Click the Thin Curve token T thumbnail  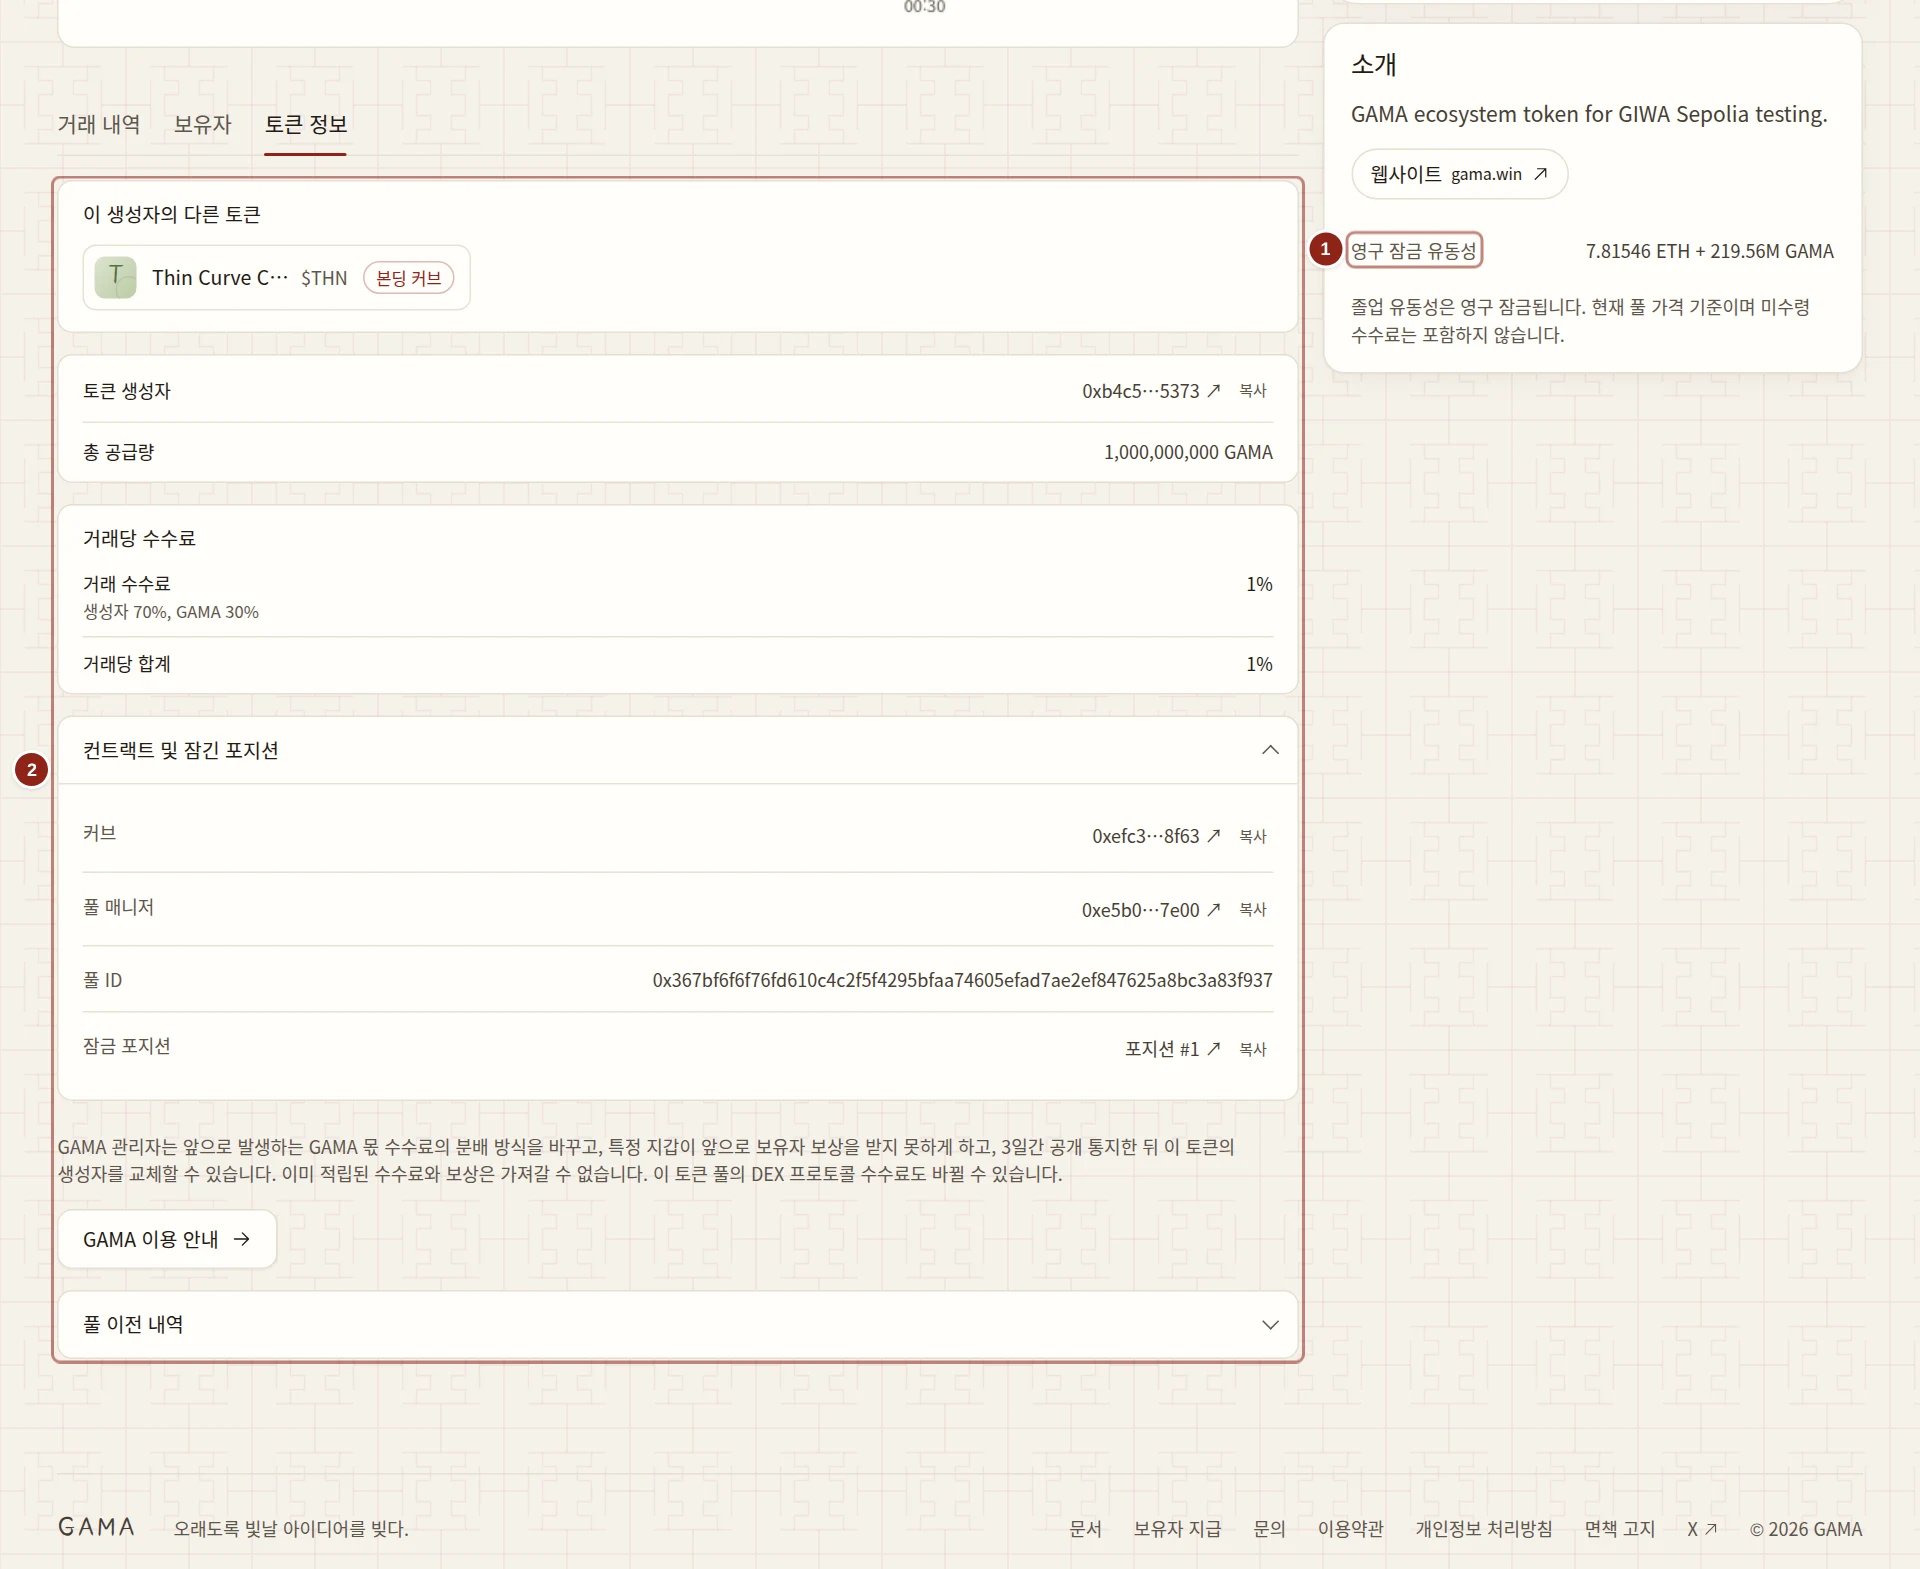[x=116, y=277]
